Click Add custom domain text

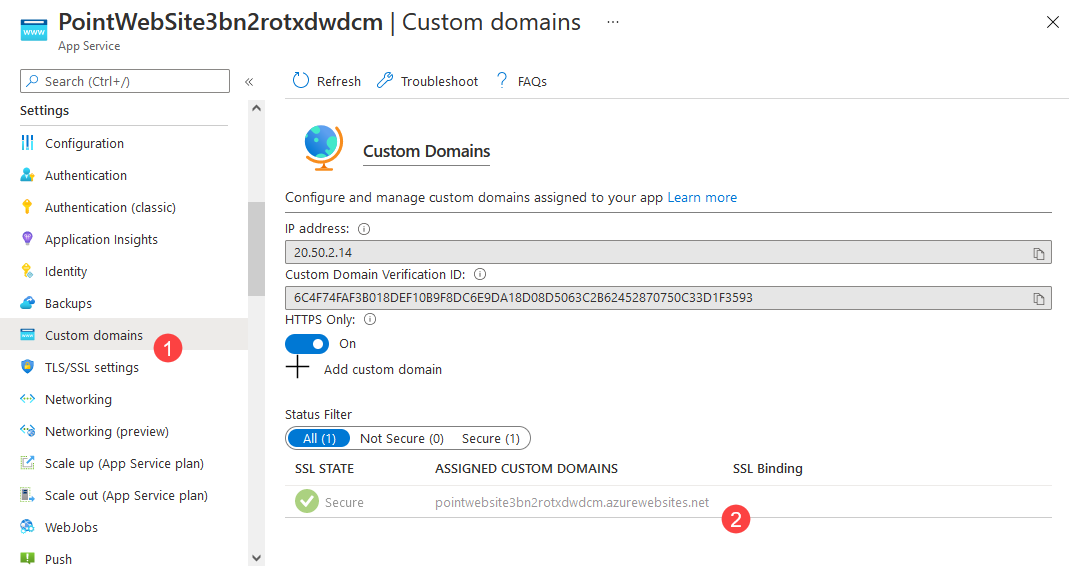tap(383, 369)
